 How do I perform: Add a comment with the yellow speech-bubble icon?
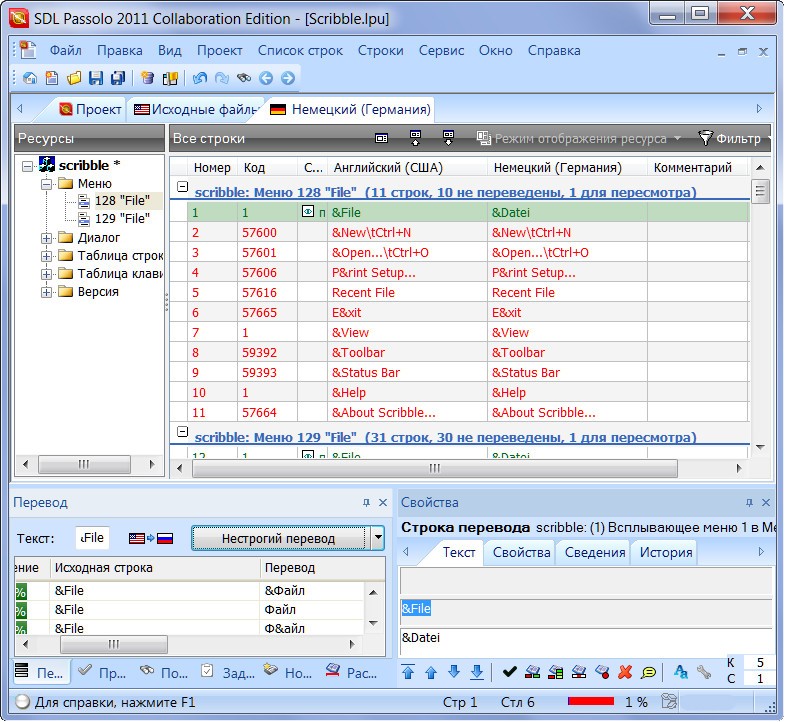(x=648, y=672)
